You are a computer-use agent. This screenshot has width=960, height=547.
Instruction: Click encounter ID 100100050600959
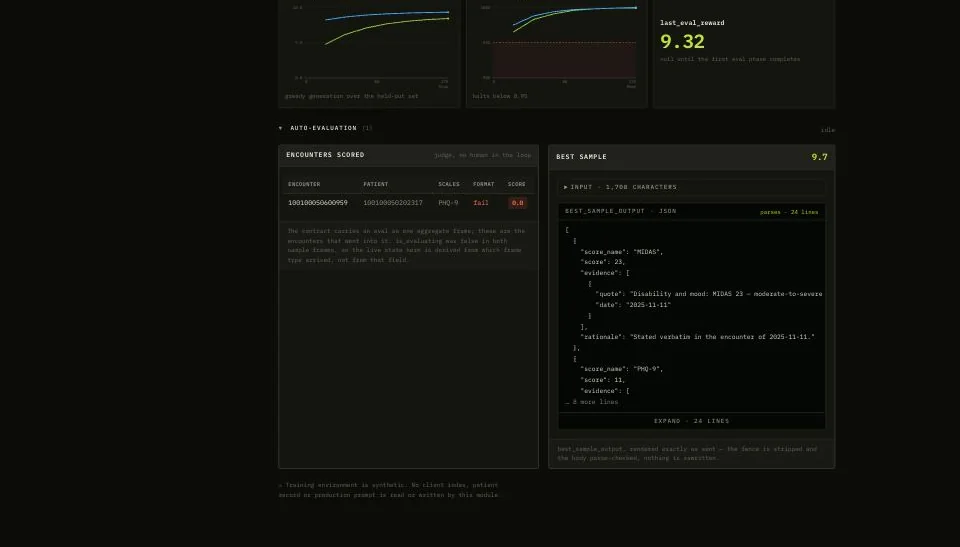318,203
